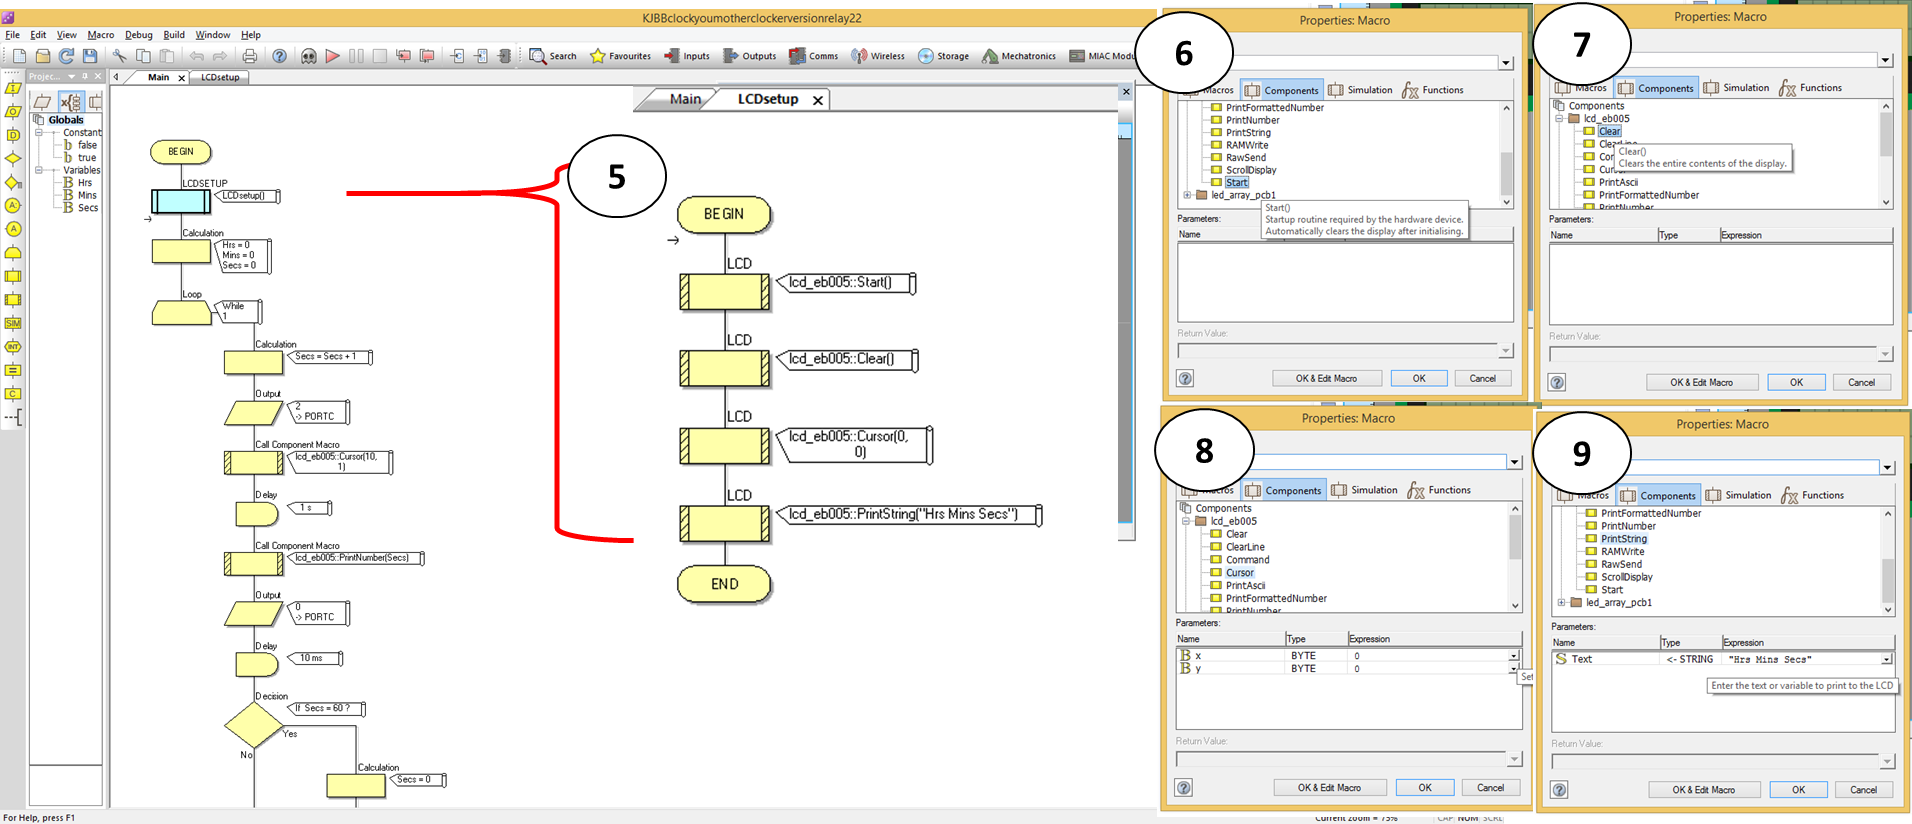This screenshot has height=824, width=1912.
Task: Open the File menu
Action: coord(12,34)
